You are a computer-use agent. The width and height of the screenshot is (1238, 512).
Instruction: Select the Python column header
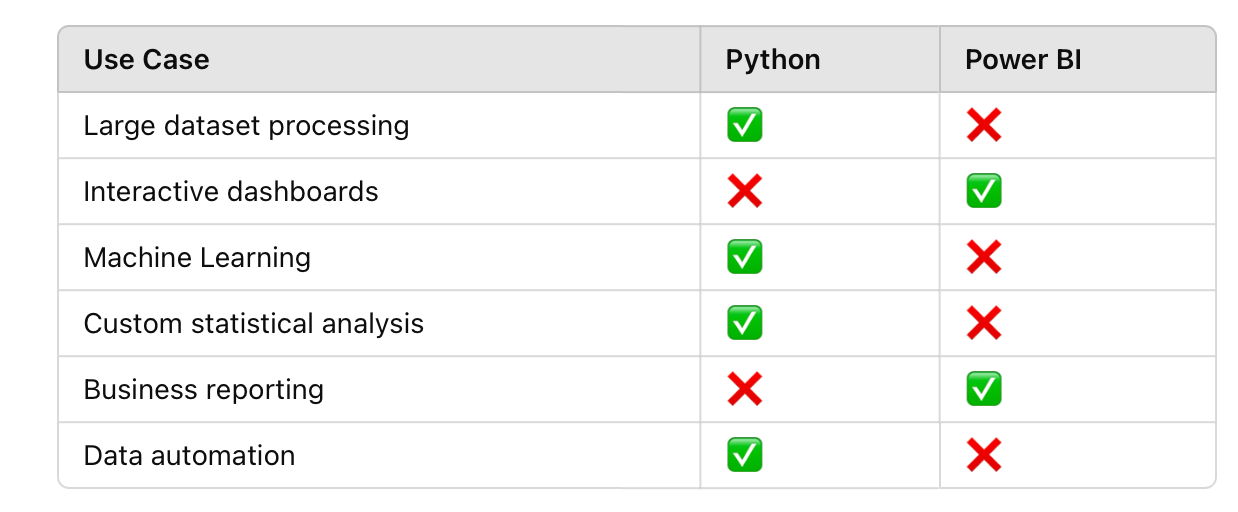(x=773, y=60)
